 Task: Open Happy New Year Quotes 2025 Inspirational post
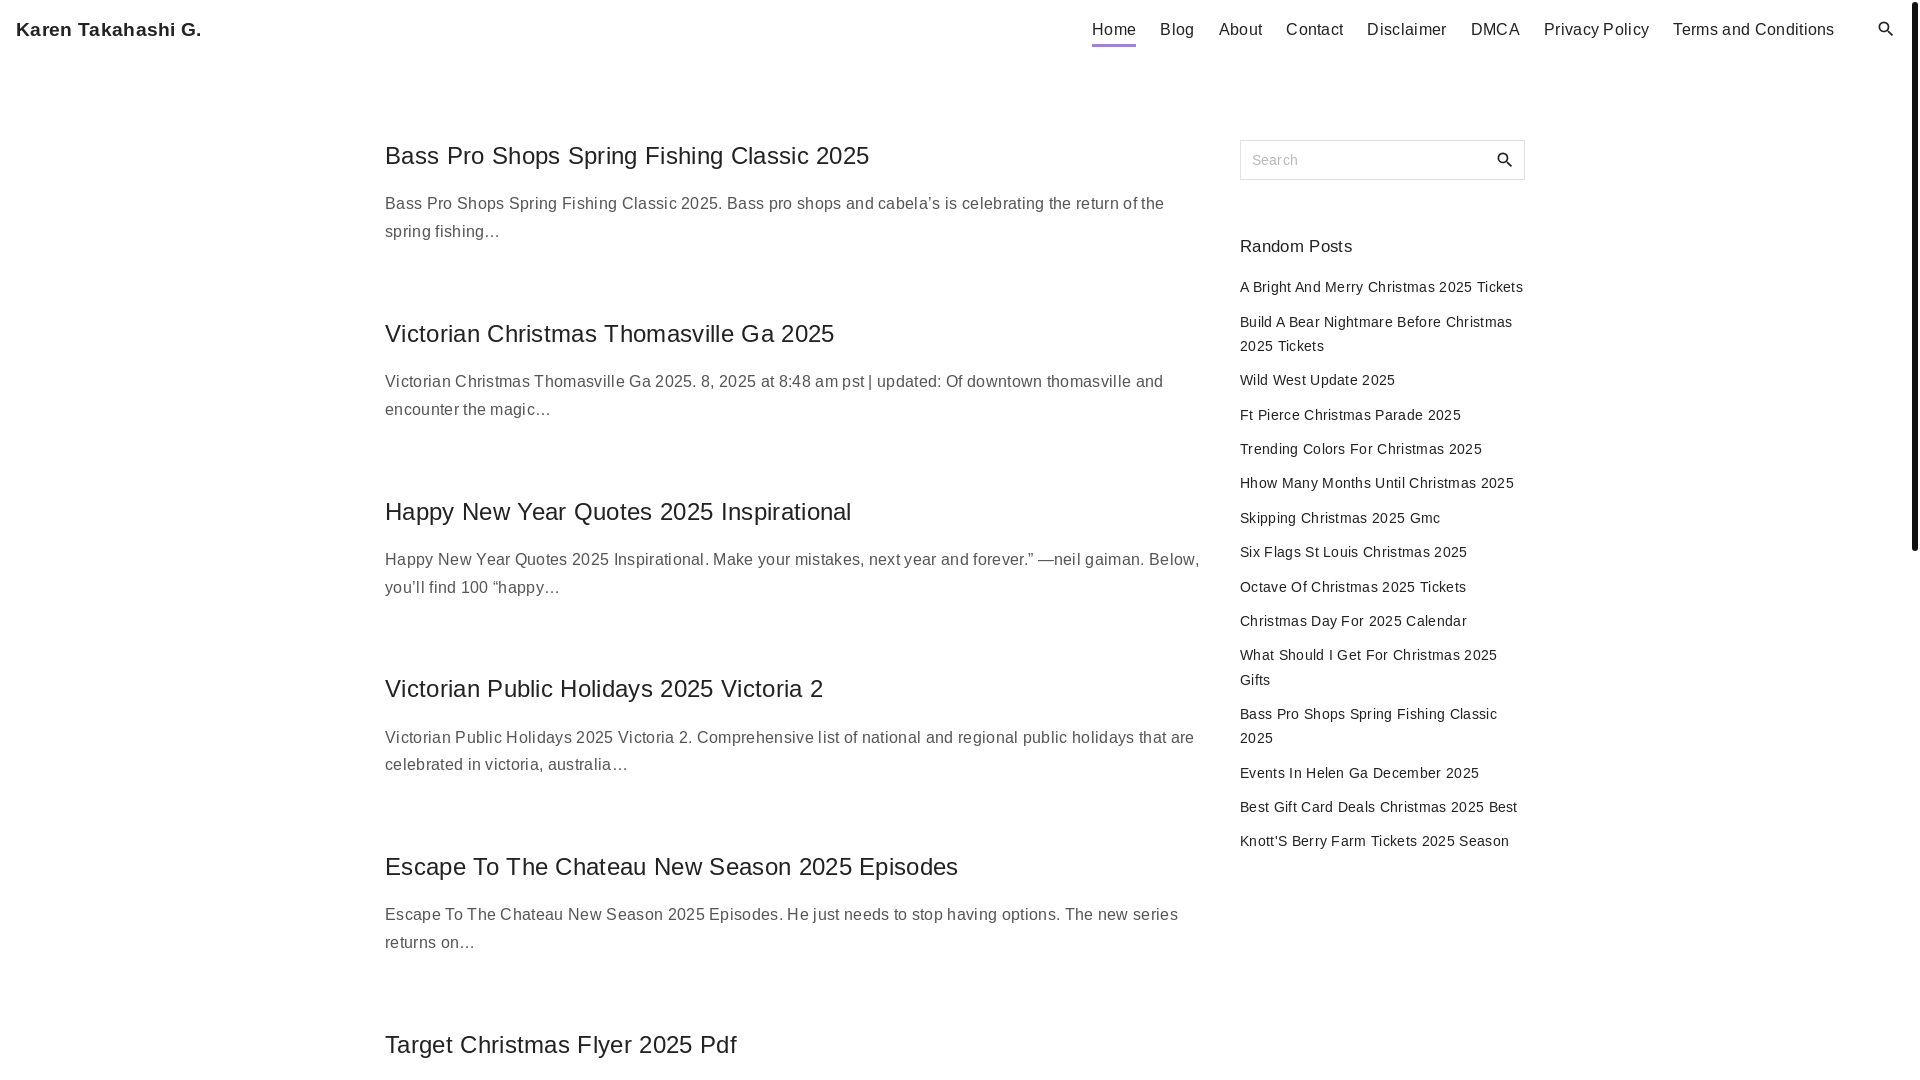[x=618, y=512]
